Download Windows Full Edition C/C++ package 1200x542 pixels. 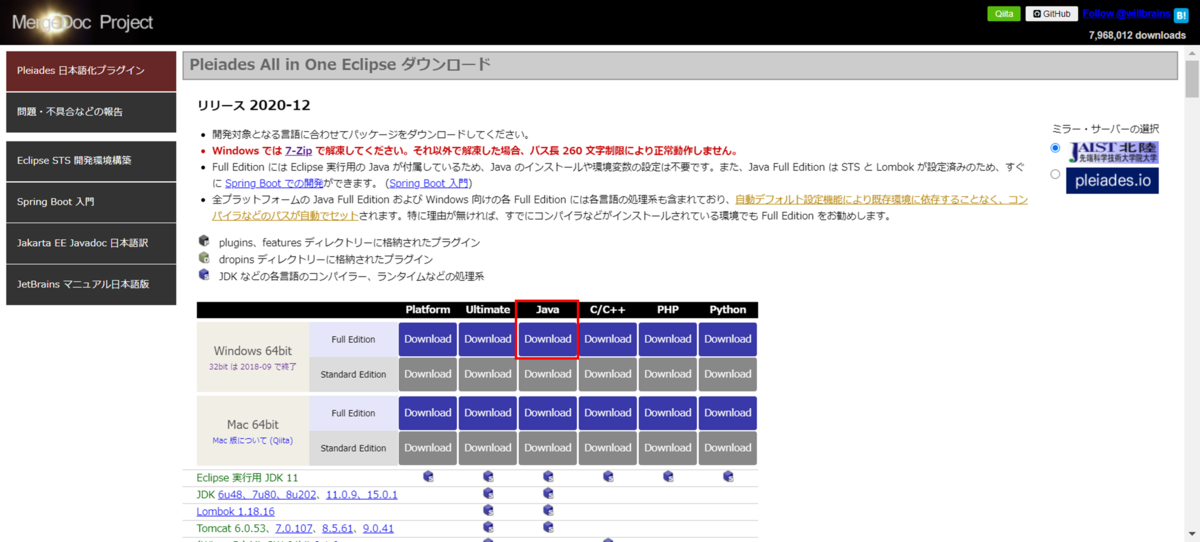point(608,339)
